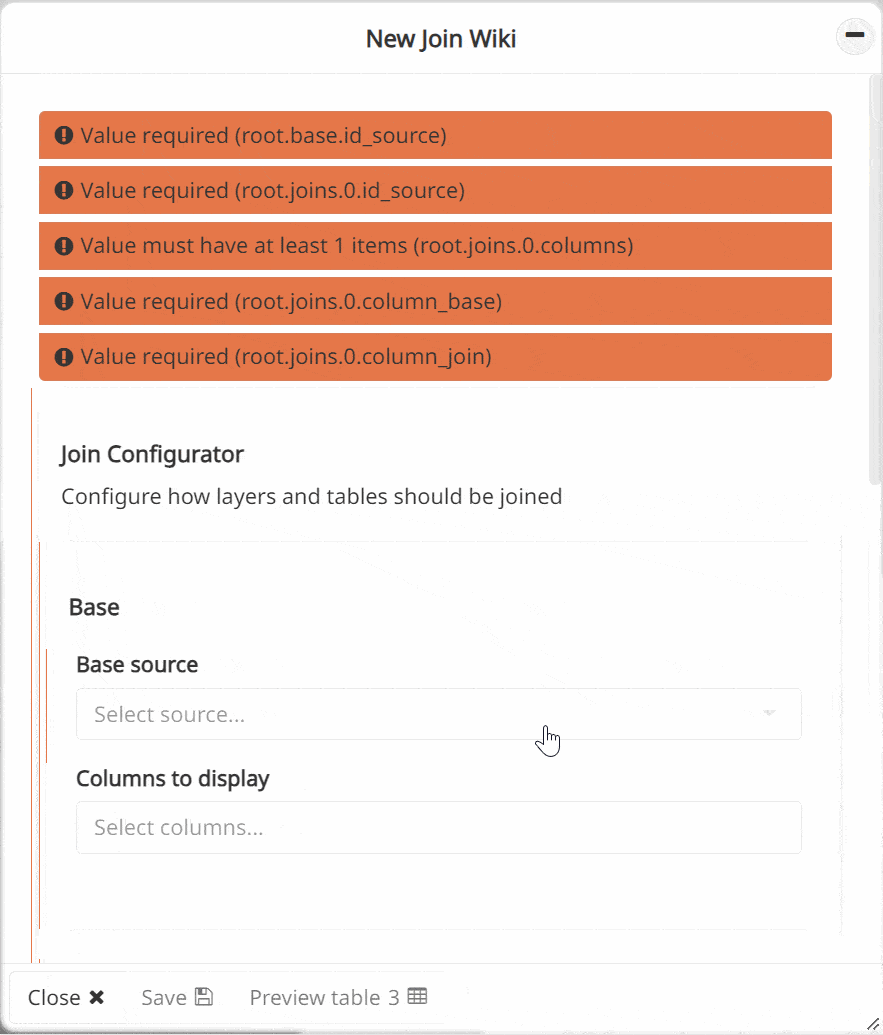Image resolution: width=883 pixels, height=1035 pixels.
Task: Click the minimize icon on New Join Wiki
Action: (x=854, y=36)
